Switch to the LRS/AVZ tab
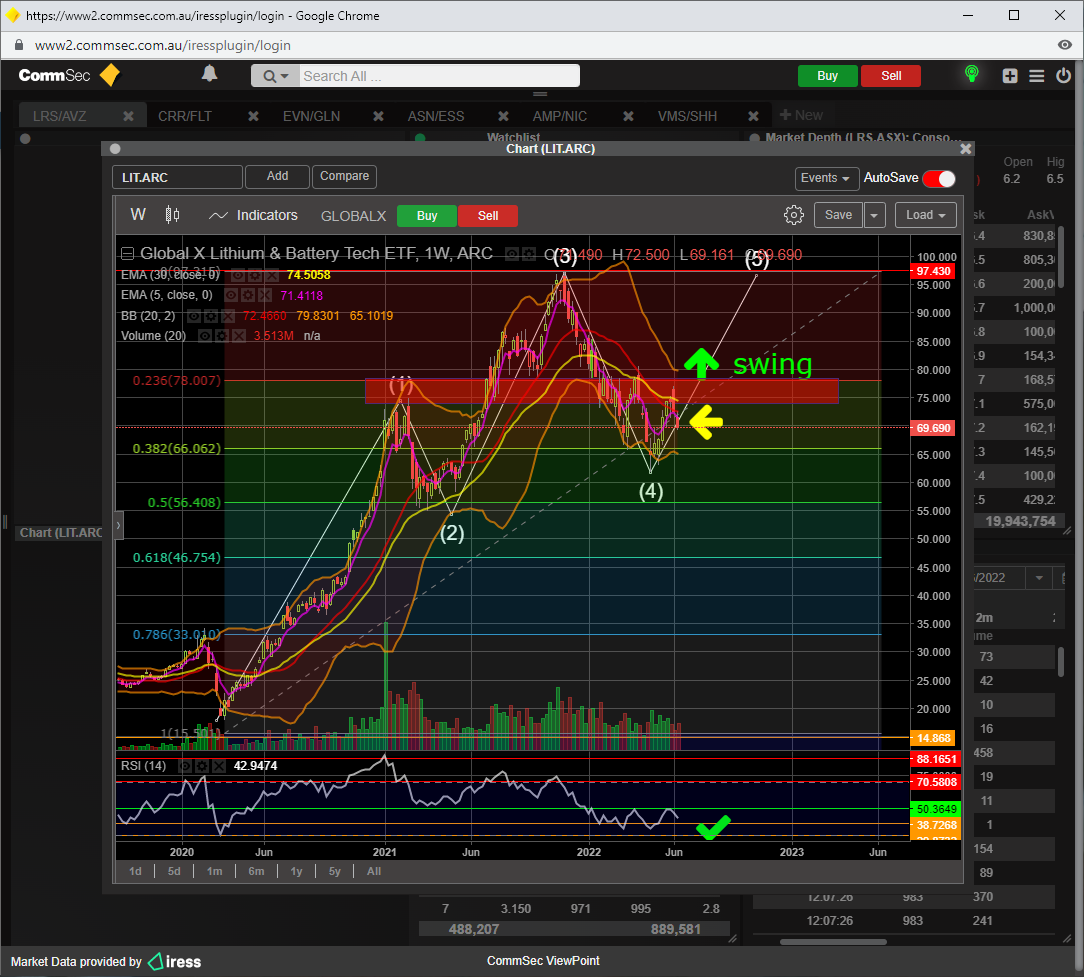 [59, 116]
